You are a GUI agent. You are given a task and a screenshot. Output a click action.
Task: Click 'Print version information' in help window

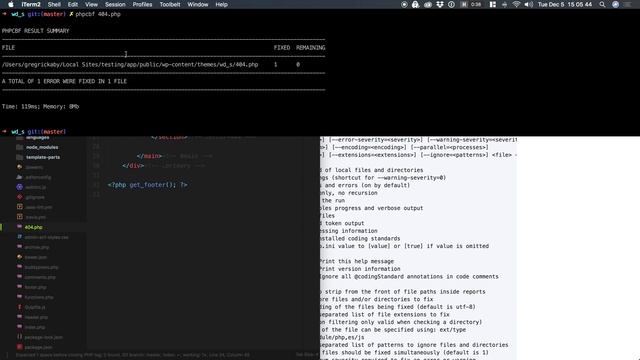(x=360, y=269)
